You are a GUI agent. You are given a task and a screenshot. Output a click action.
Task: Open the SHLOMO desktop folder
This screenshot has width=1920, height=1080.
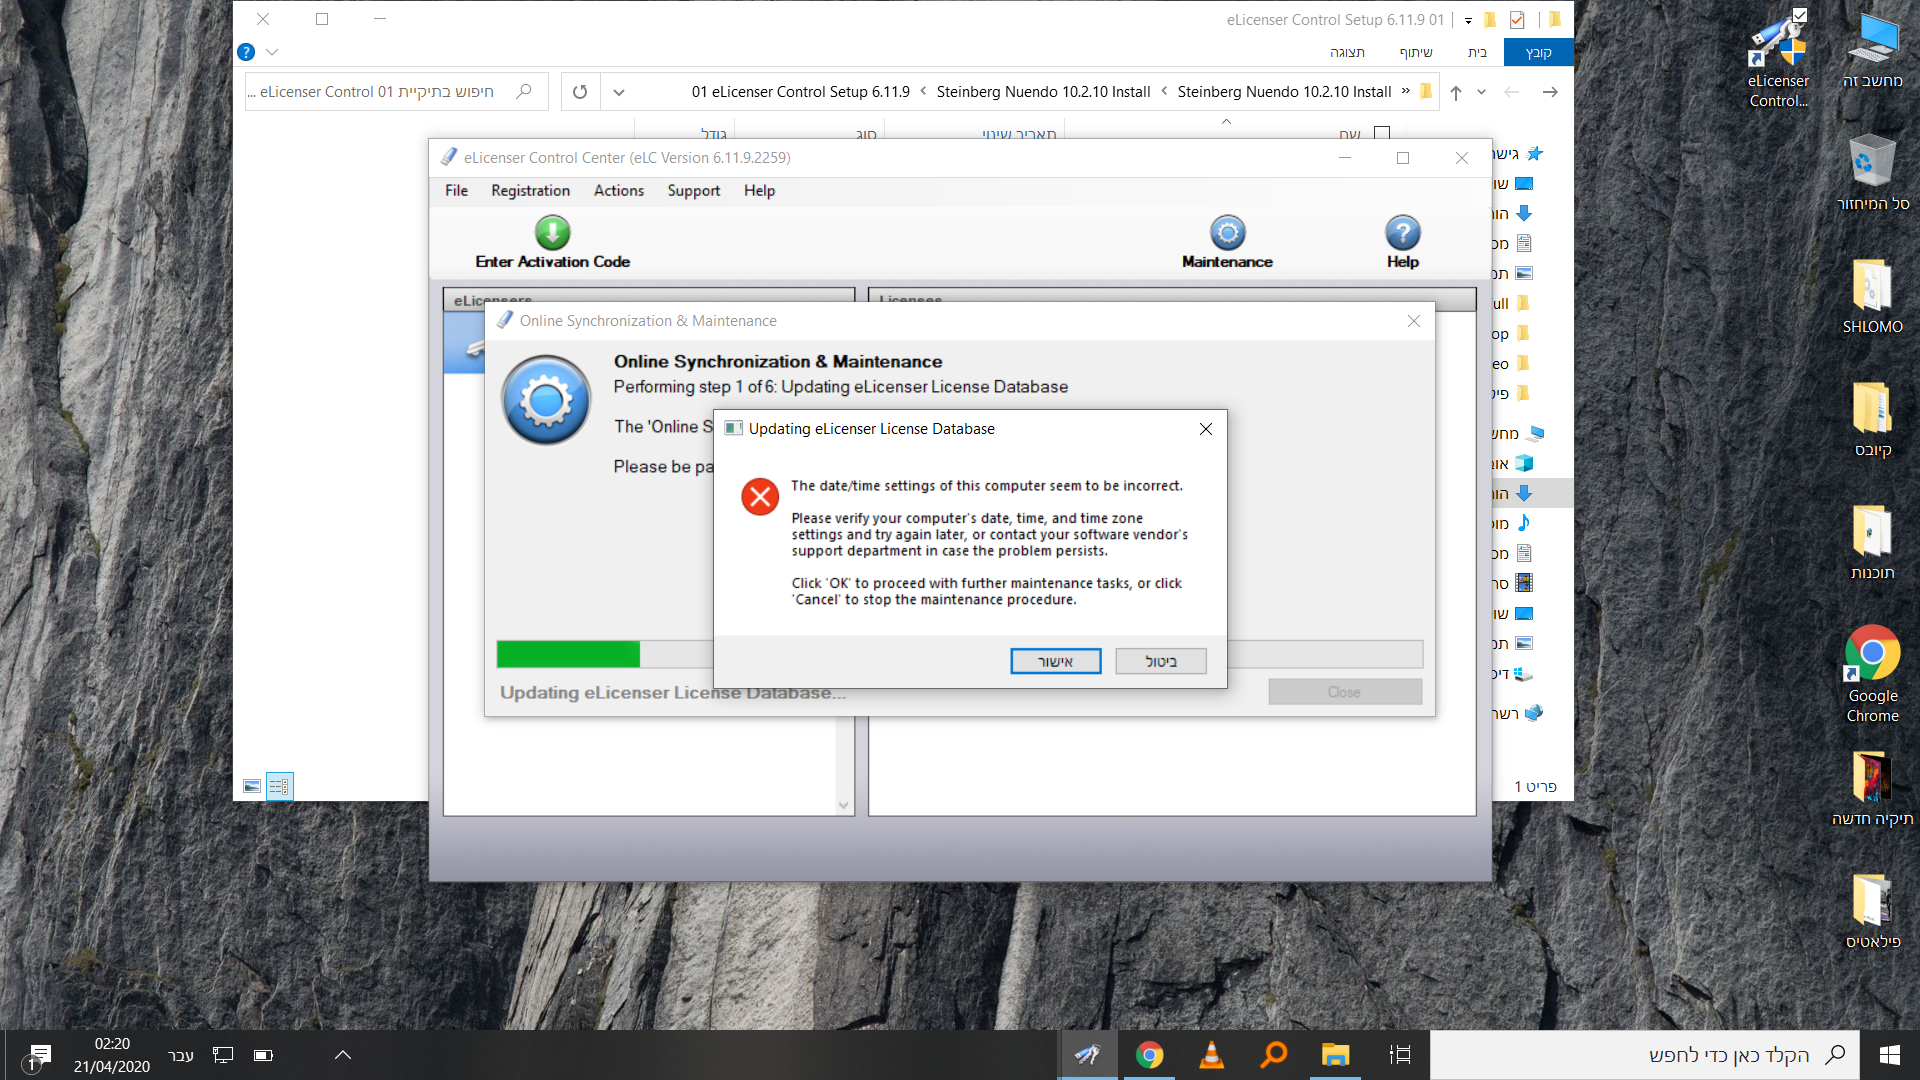click(1872, 296)
